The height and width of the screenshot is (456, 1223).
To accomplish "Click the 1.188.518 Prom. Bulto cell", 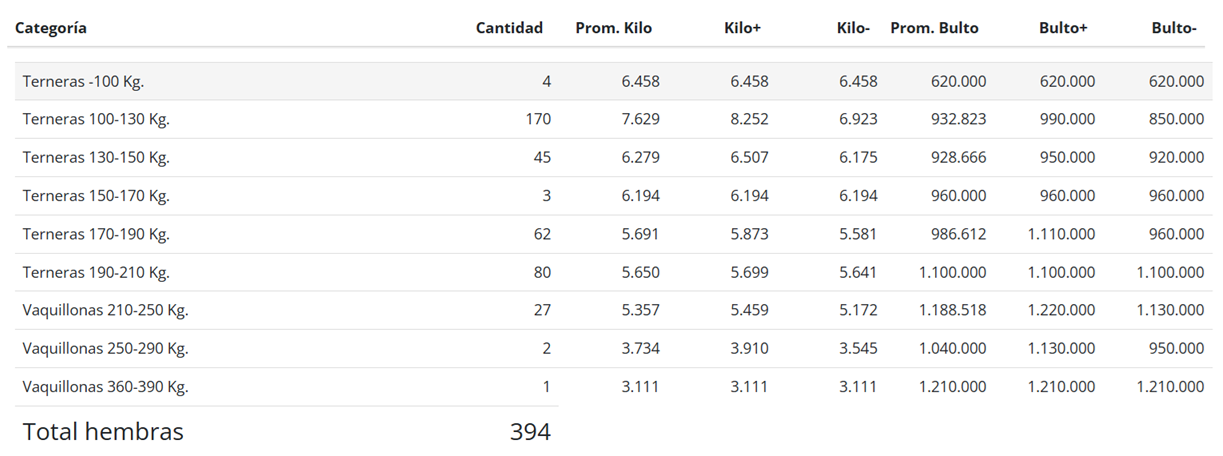I will (x=952, y=310).
